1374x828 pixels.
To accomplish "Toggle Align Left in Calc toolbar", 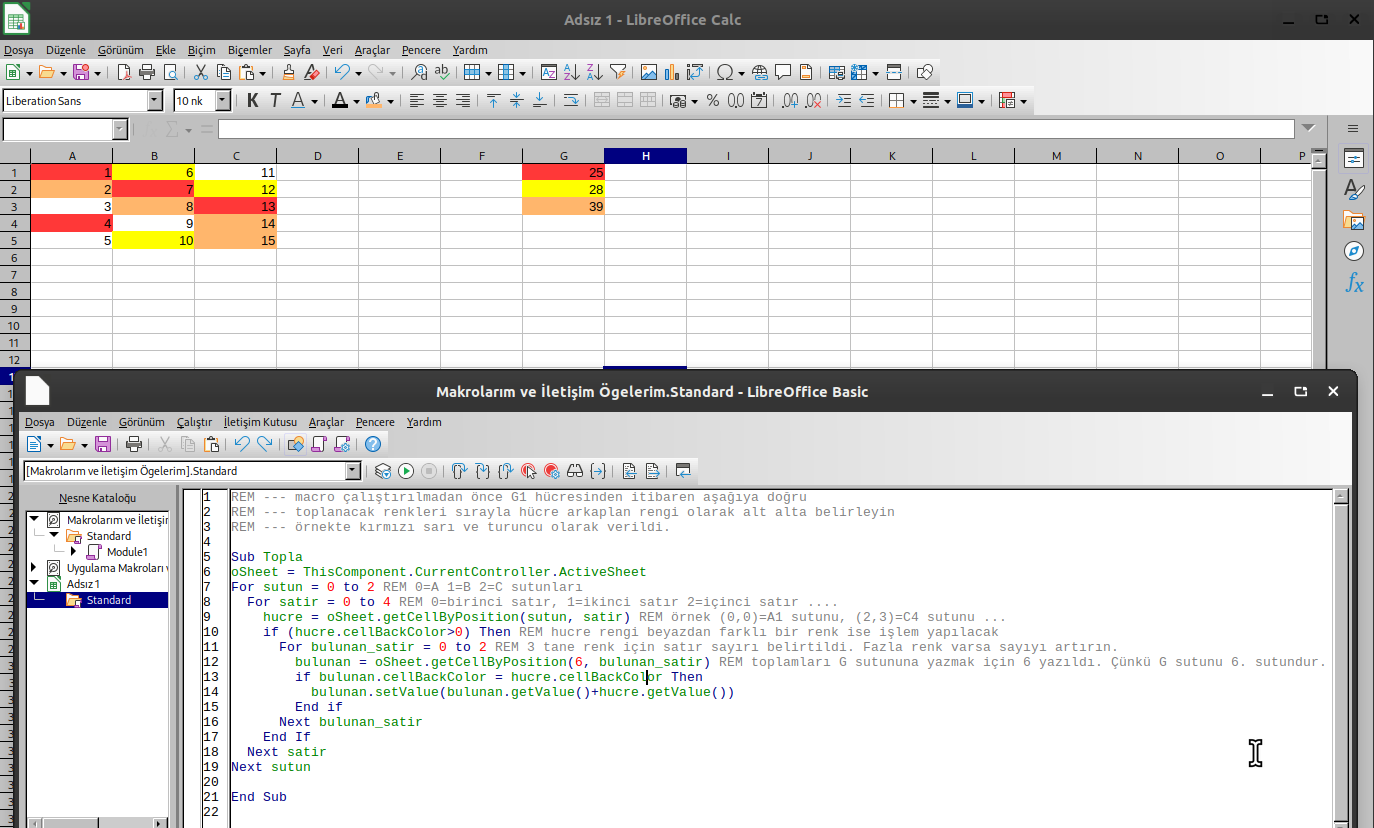I will pyautogui.click(x=417, y=100).
